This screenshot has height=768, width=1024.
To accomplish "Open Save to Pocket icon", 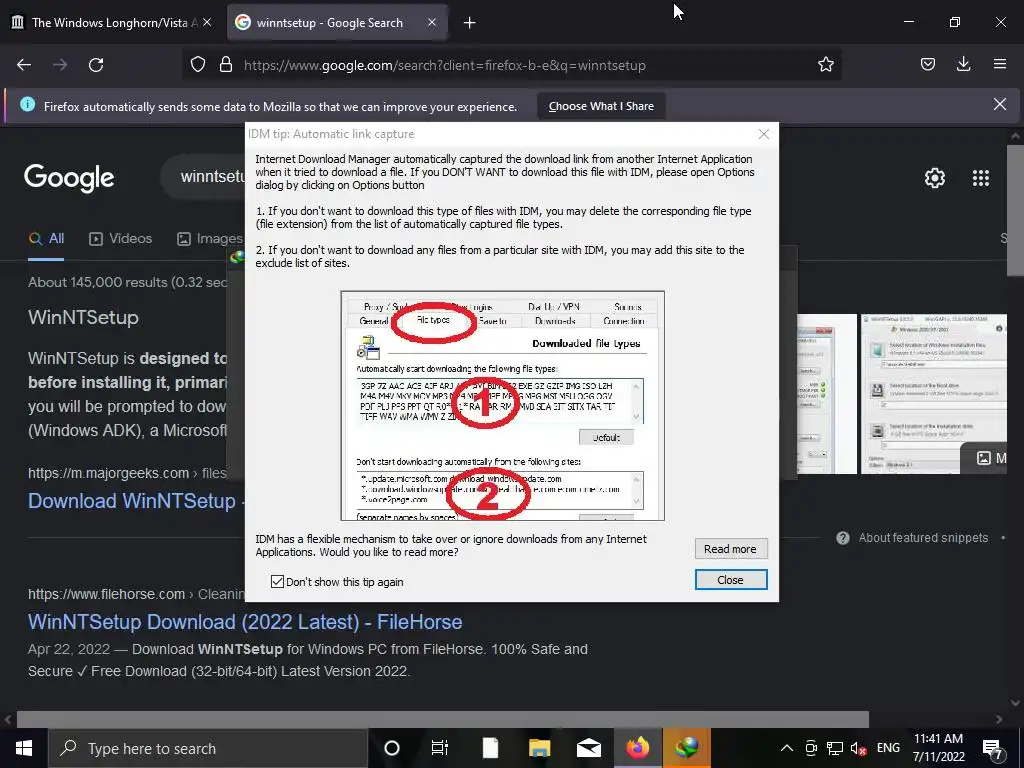I will [928, 65].
